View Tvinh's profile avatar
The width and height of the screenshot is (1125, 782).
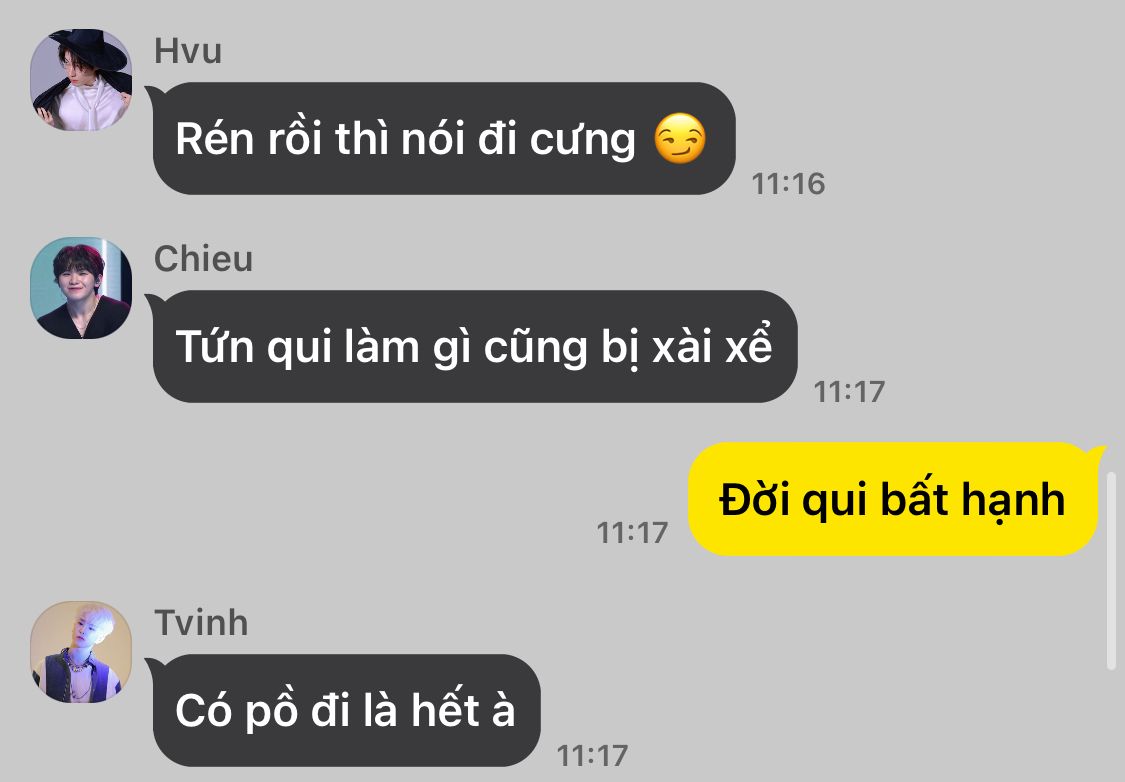point(81,651)
